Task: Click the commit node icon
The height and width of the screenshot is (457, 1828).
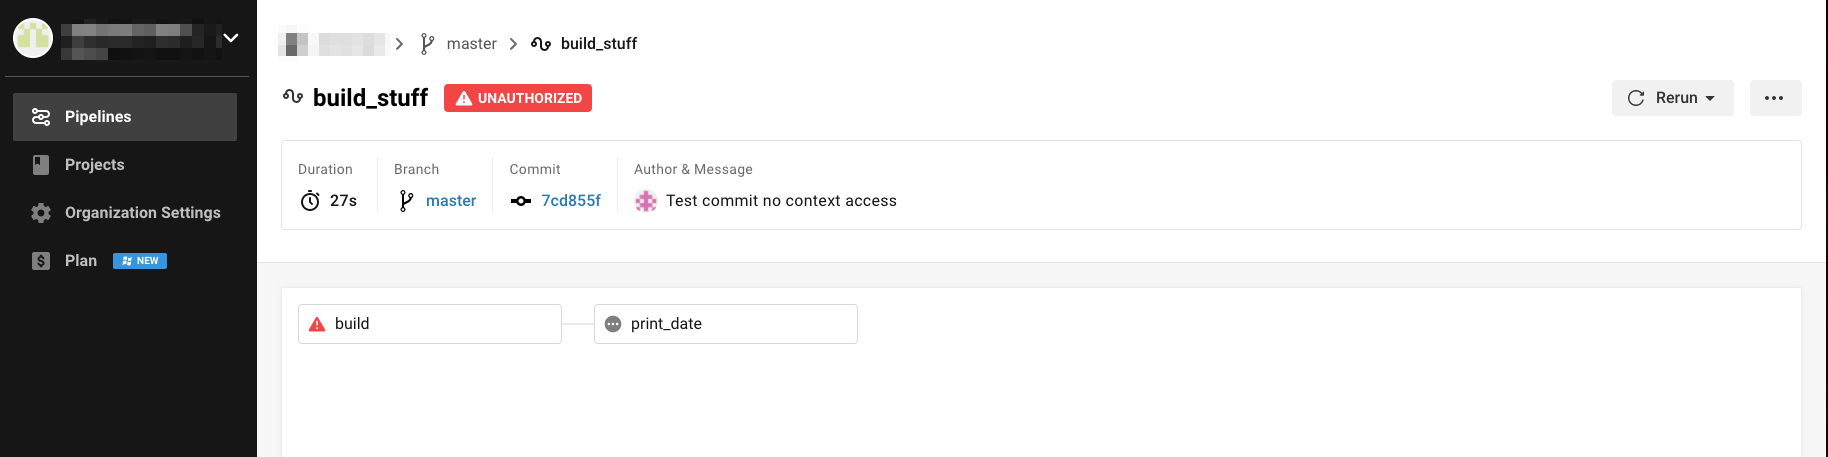Action: coord(521,201)
